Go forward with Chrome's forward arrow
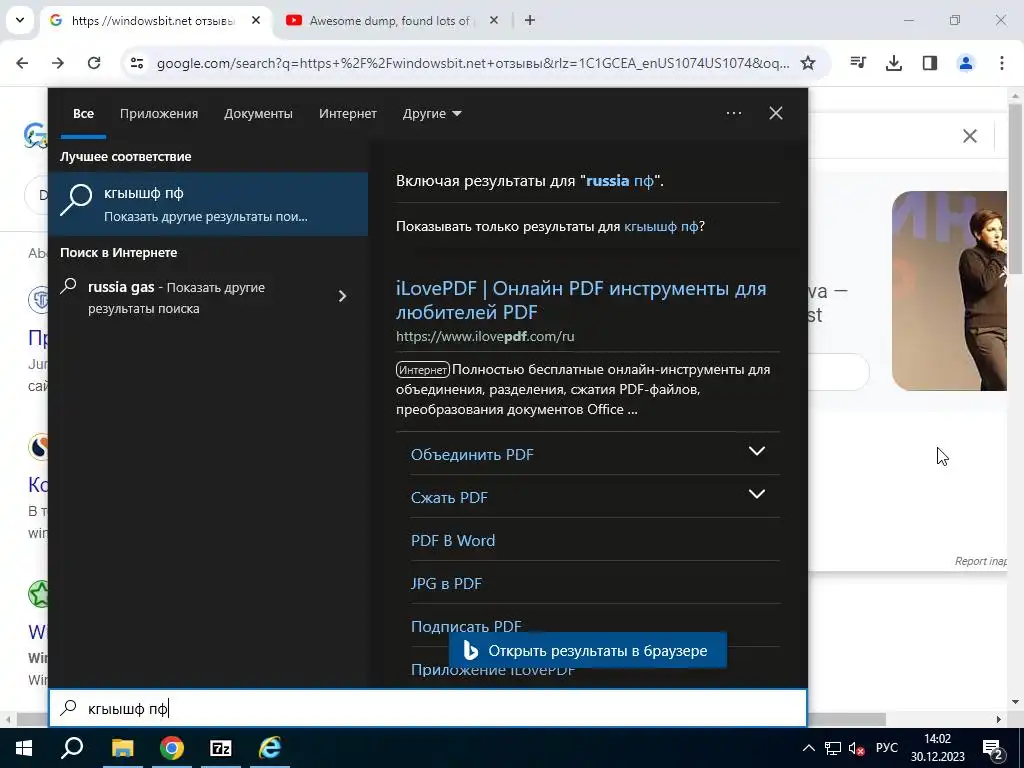 point(58,63)
